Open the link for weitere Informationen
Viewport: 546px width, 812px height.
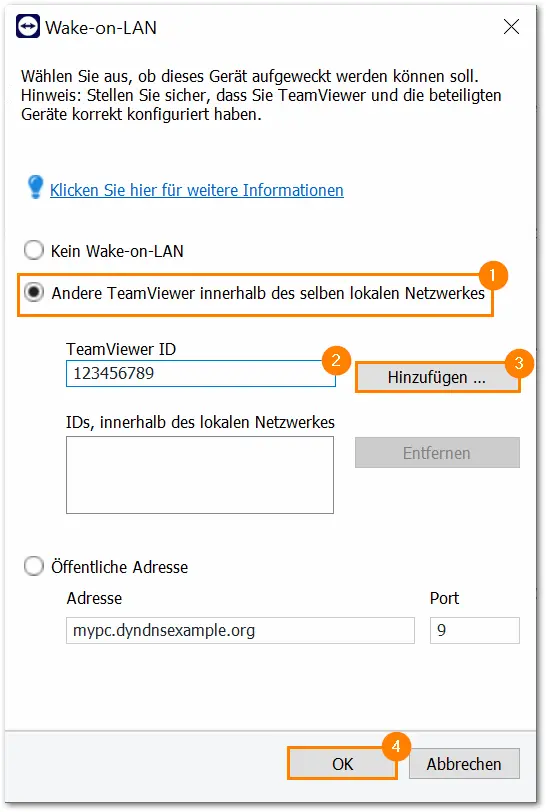click(x=197, y=190)
